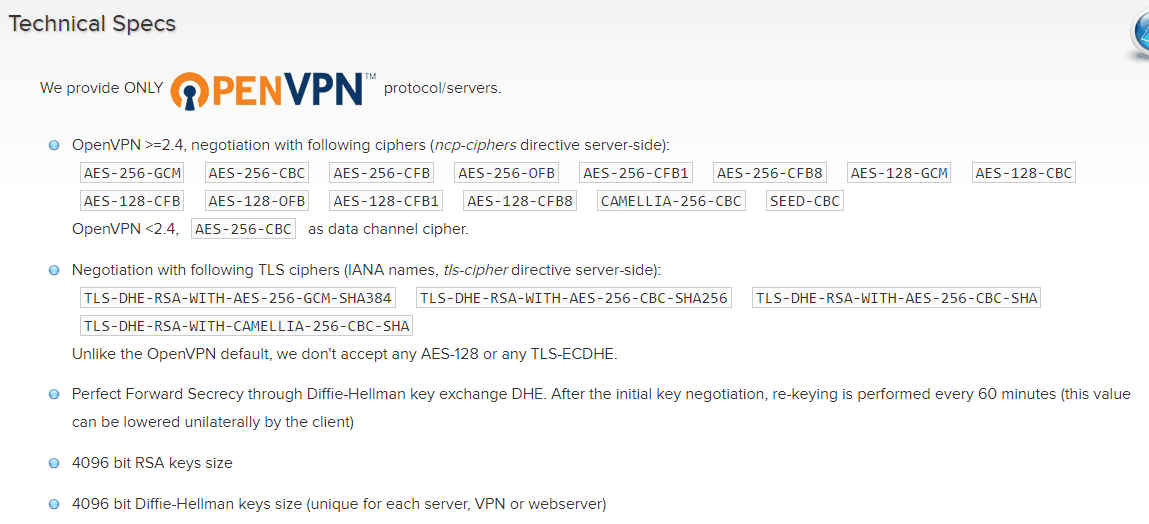The height and width of the screenshot is (524, 1149).
Task: Click the CAMELLIA-256-CBC cipher tag
Action: [x=671, y=201]
